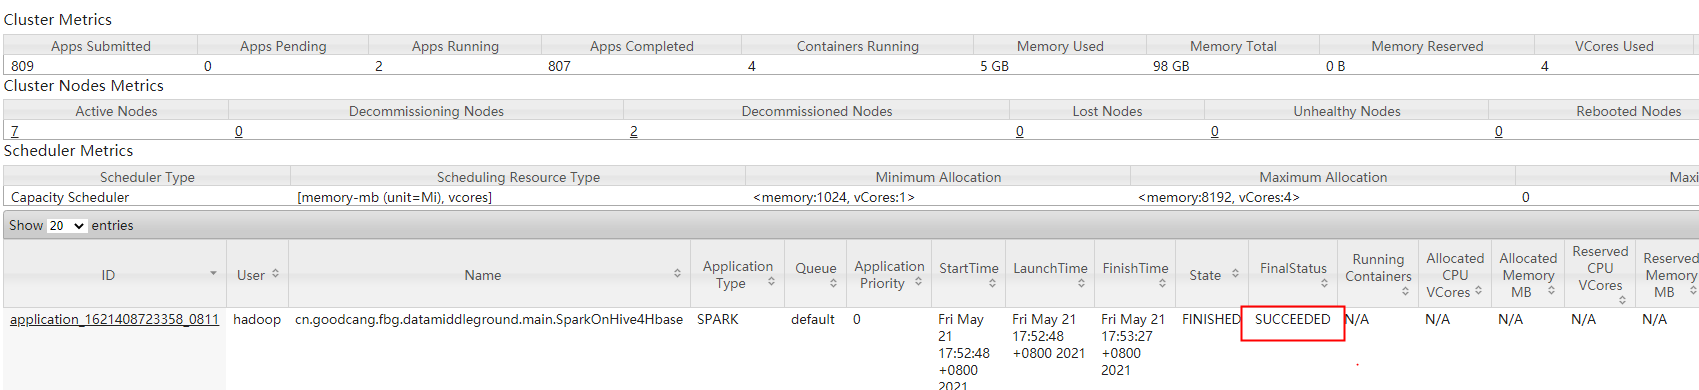The height and width of the screenshot is (390, 1699).
Task: Sort by Name column arrows
Action: click(677, 274)
